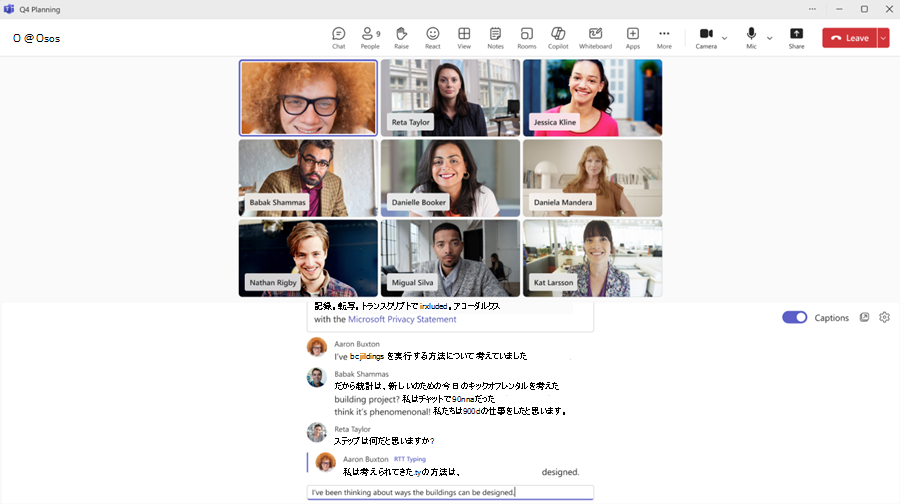The image size is (900, 504).
Task: Select the highlighted active speaker video tile
Action: (308, 98)
